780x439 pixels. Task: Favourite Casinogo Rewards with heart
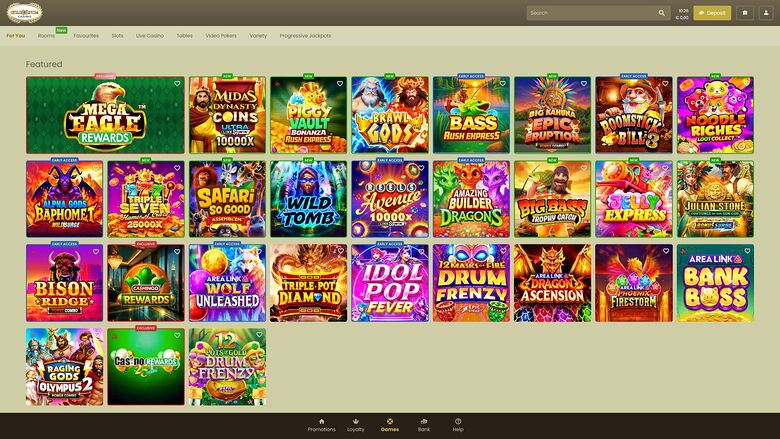pos(177,252)
